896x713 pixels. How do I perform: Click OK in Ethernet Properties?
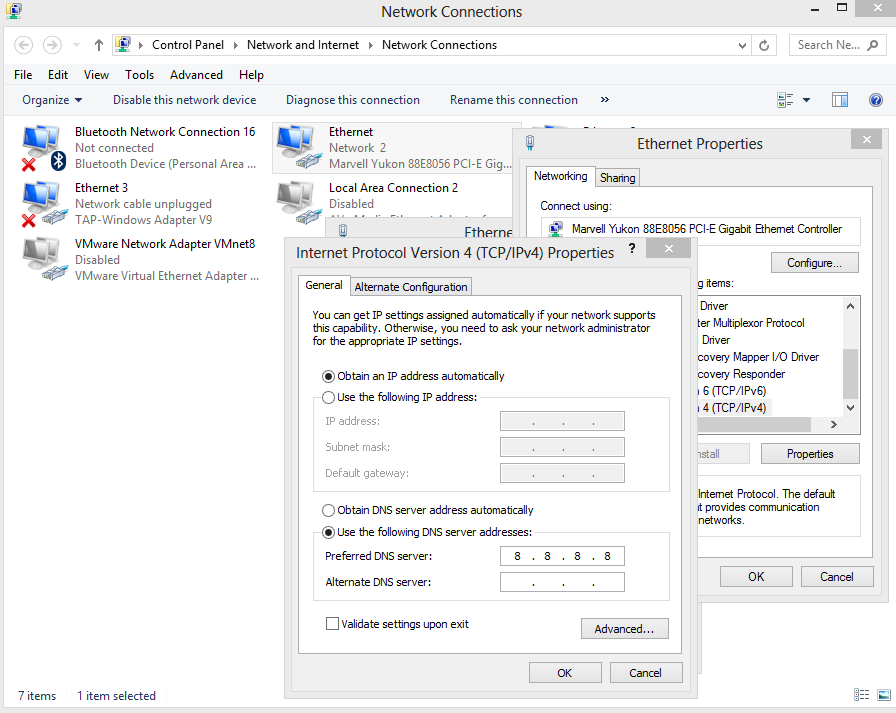tap(756, 577)
